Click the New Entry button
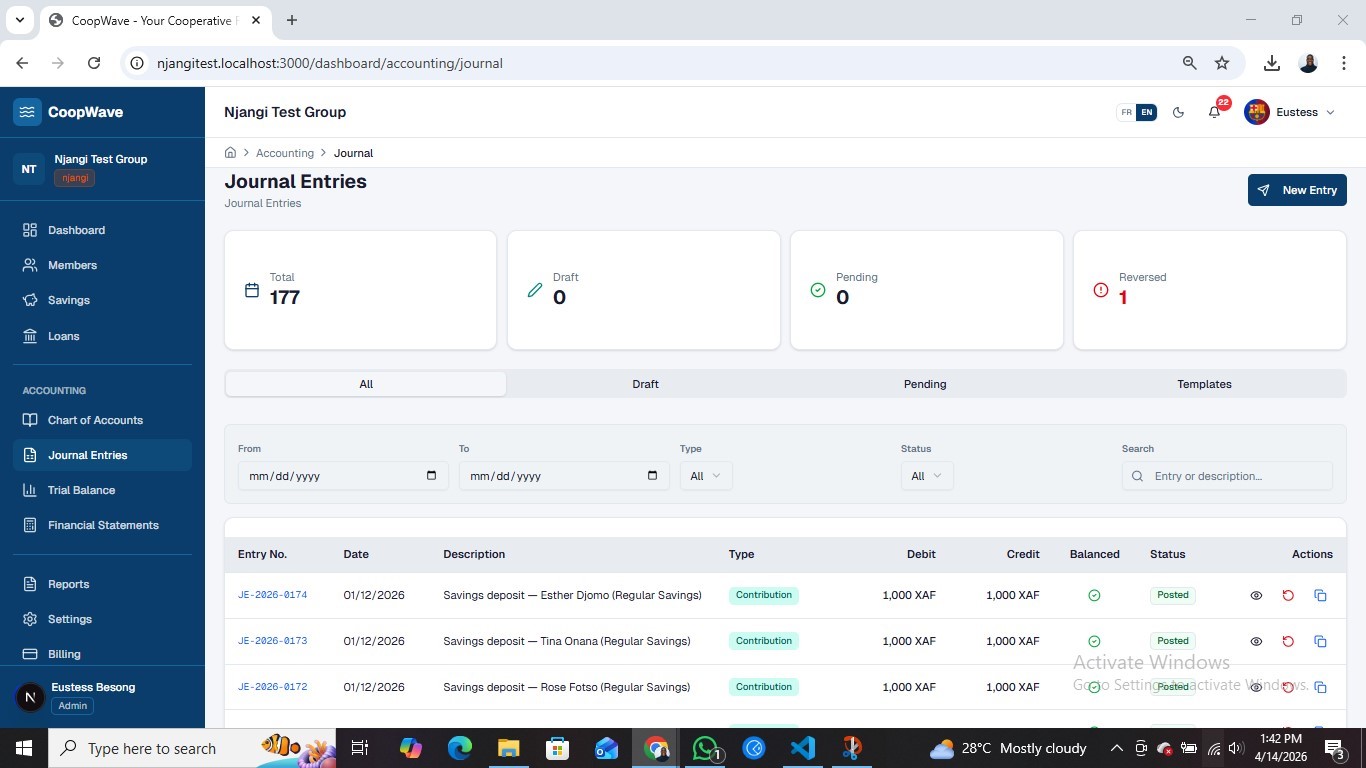The width and height of the screenshot is (1366, 768). click(1297, 190)
